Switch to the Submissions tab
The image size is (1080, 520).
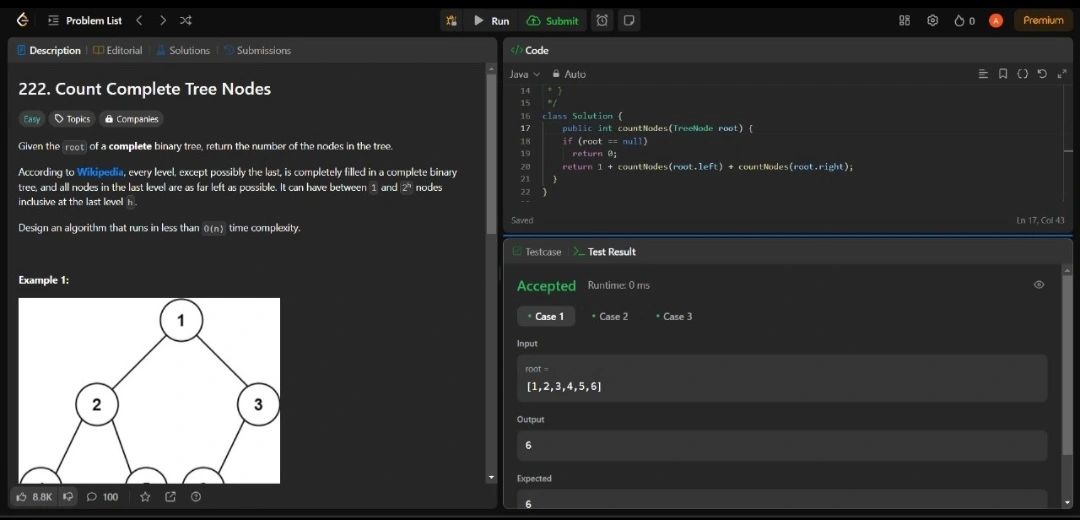point(258,50)
